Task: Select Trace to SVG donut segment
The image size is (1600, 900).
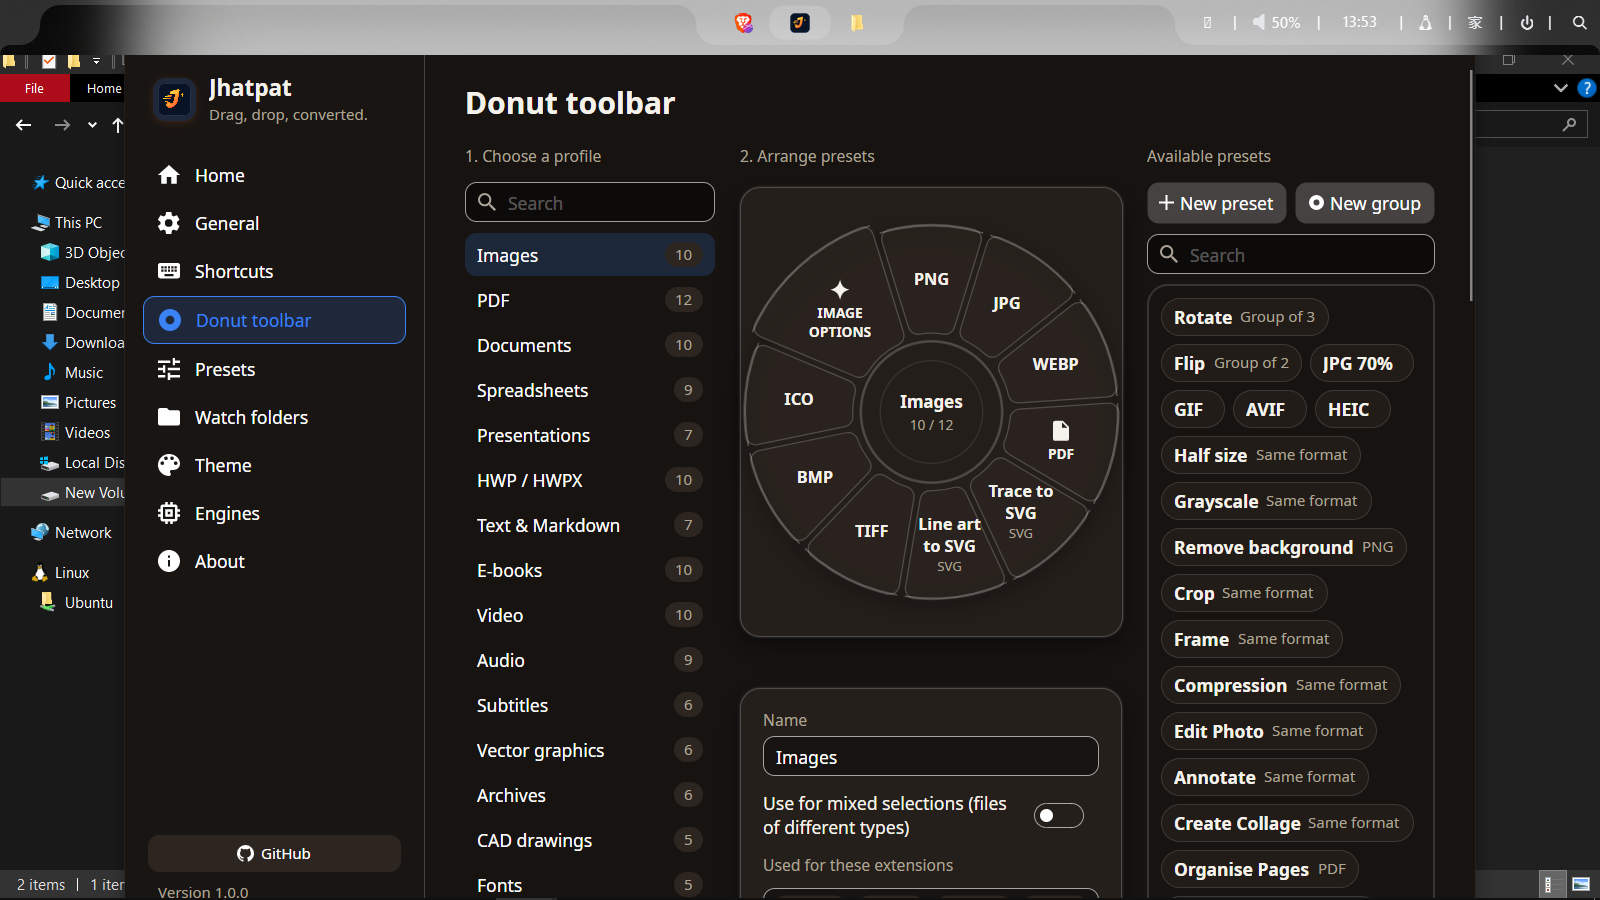Action: point(1021,512)
